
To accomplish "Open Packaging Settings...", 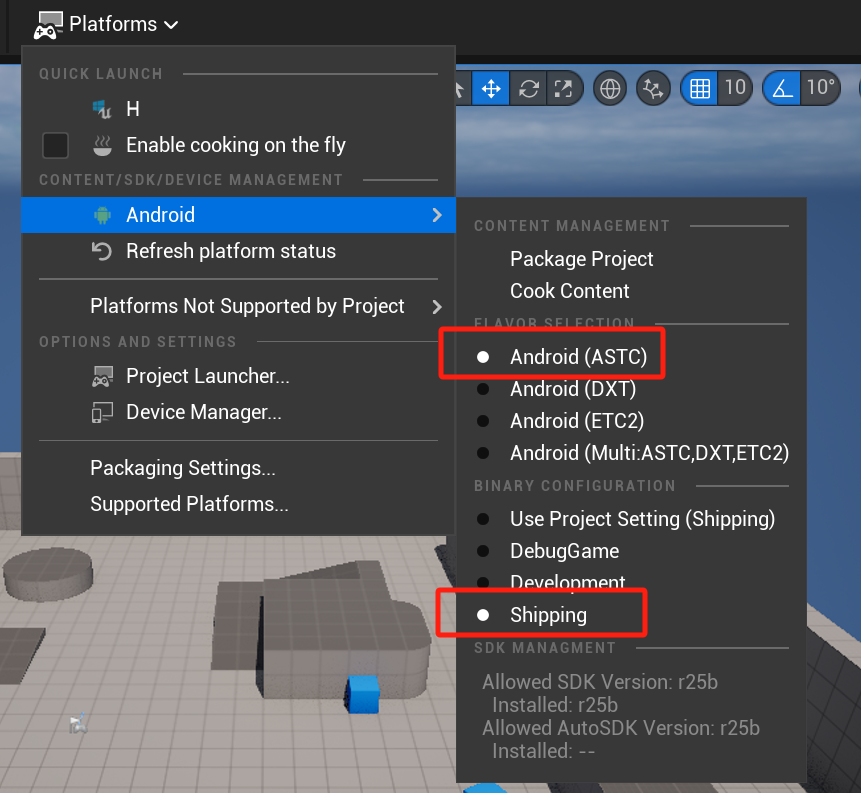I will pyautogui.click(x=183, y=468).
